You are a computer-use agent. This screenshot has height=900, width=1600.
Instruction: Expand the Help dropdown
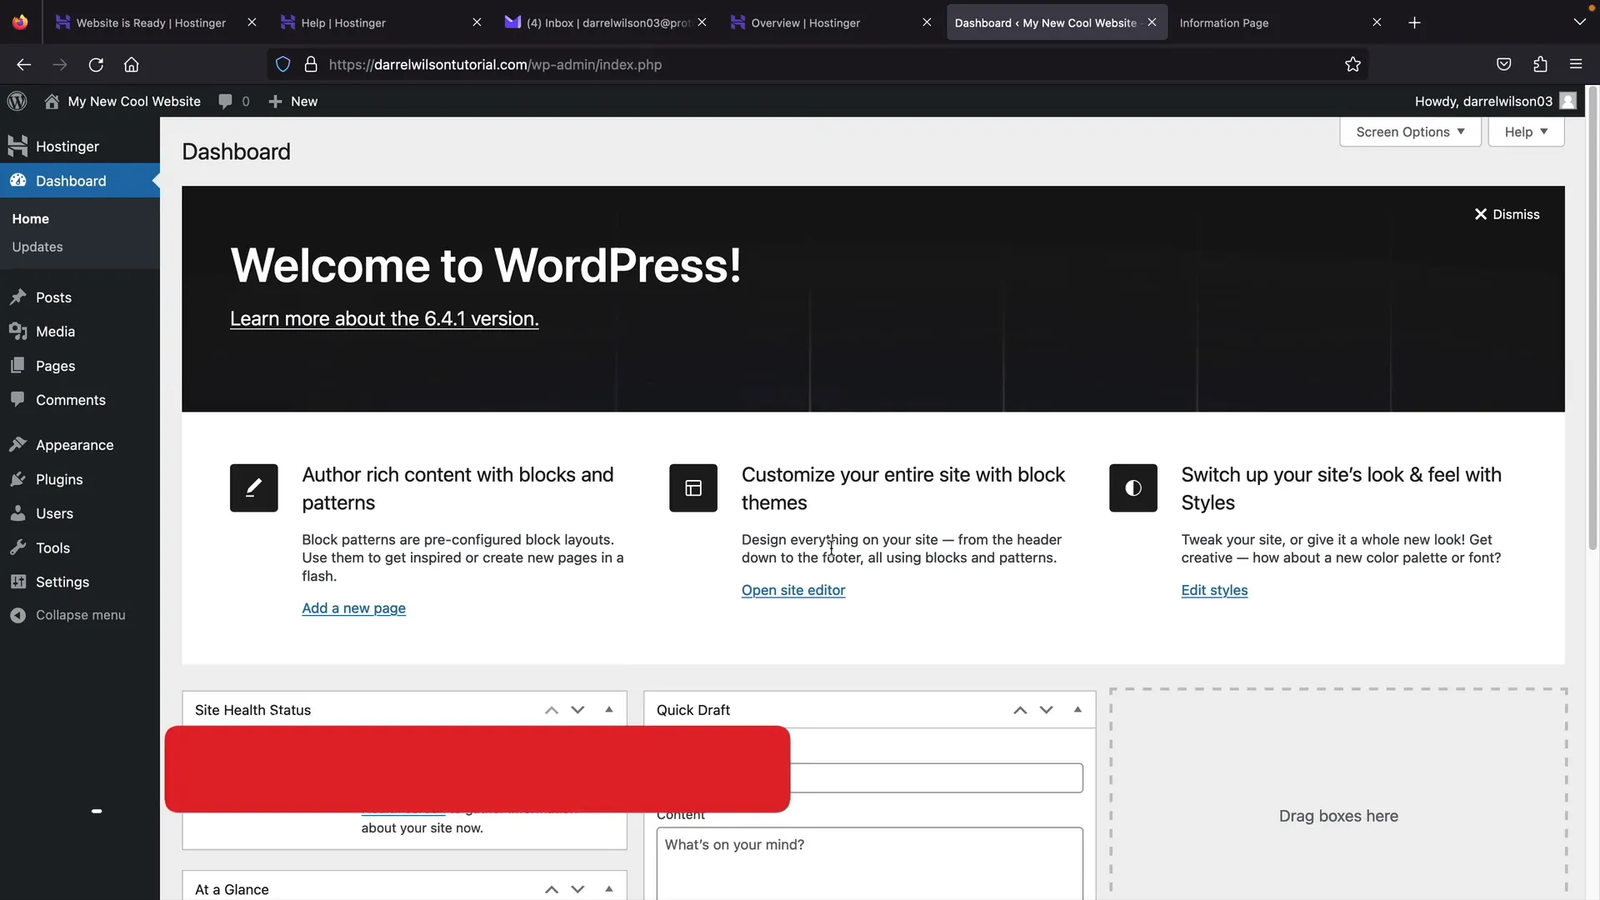coord(1526,132)
